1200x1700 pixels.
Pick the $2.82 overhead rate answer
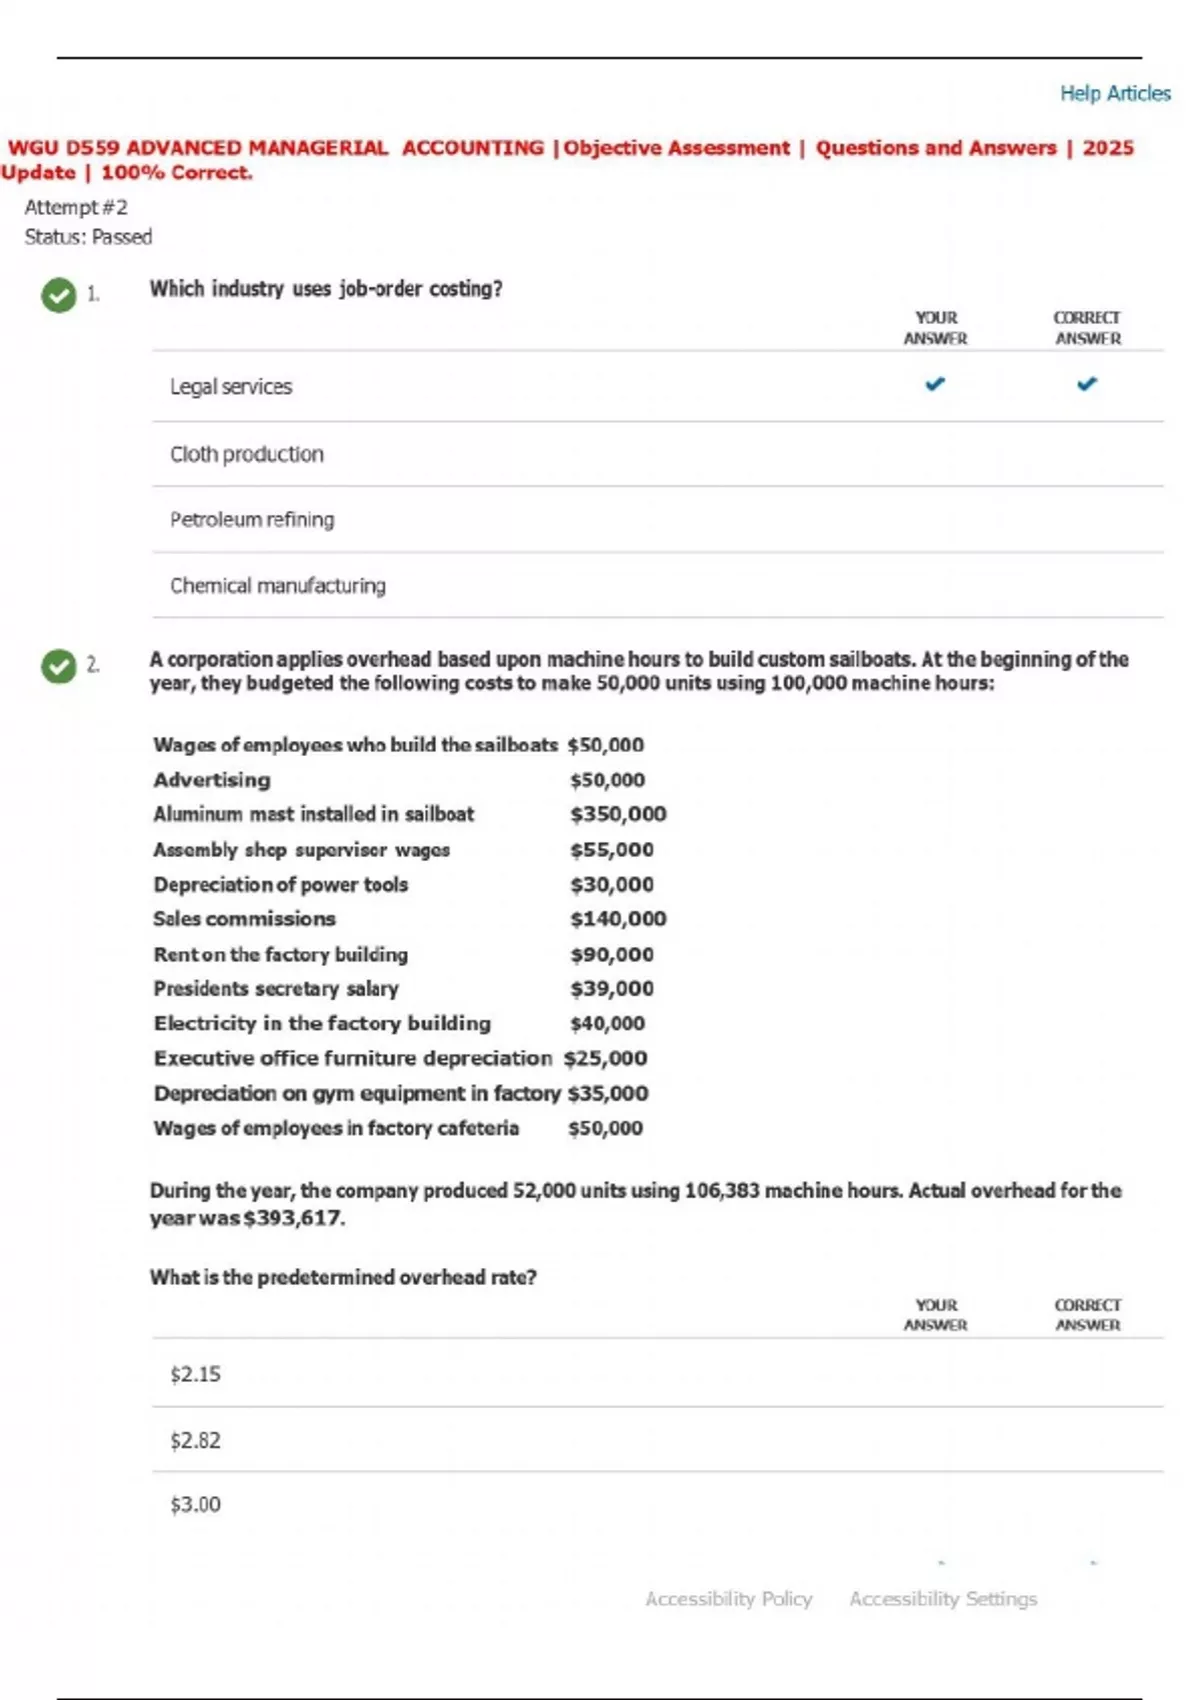point(195,1440)
